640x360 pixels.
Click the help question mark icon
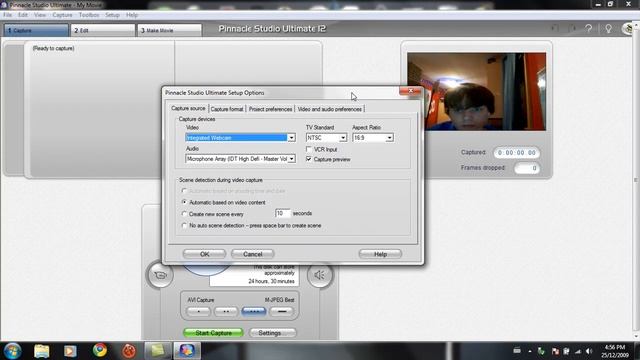588,29
